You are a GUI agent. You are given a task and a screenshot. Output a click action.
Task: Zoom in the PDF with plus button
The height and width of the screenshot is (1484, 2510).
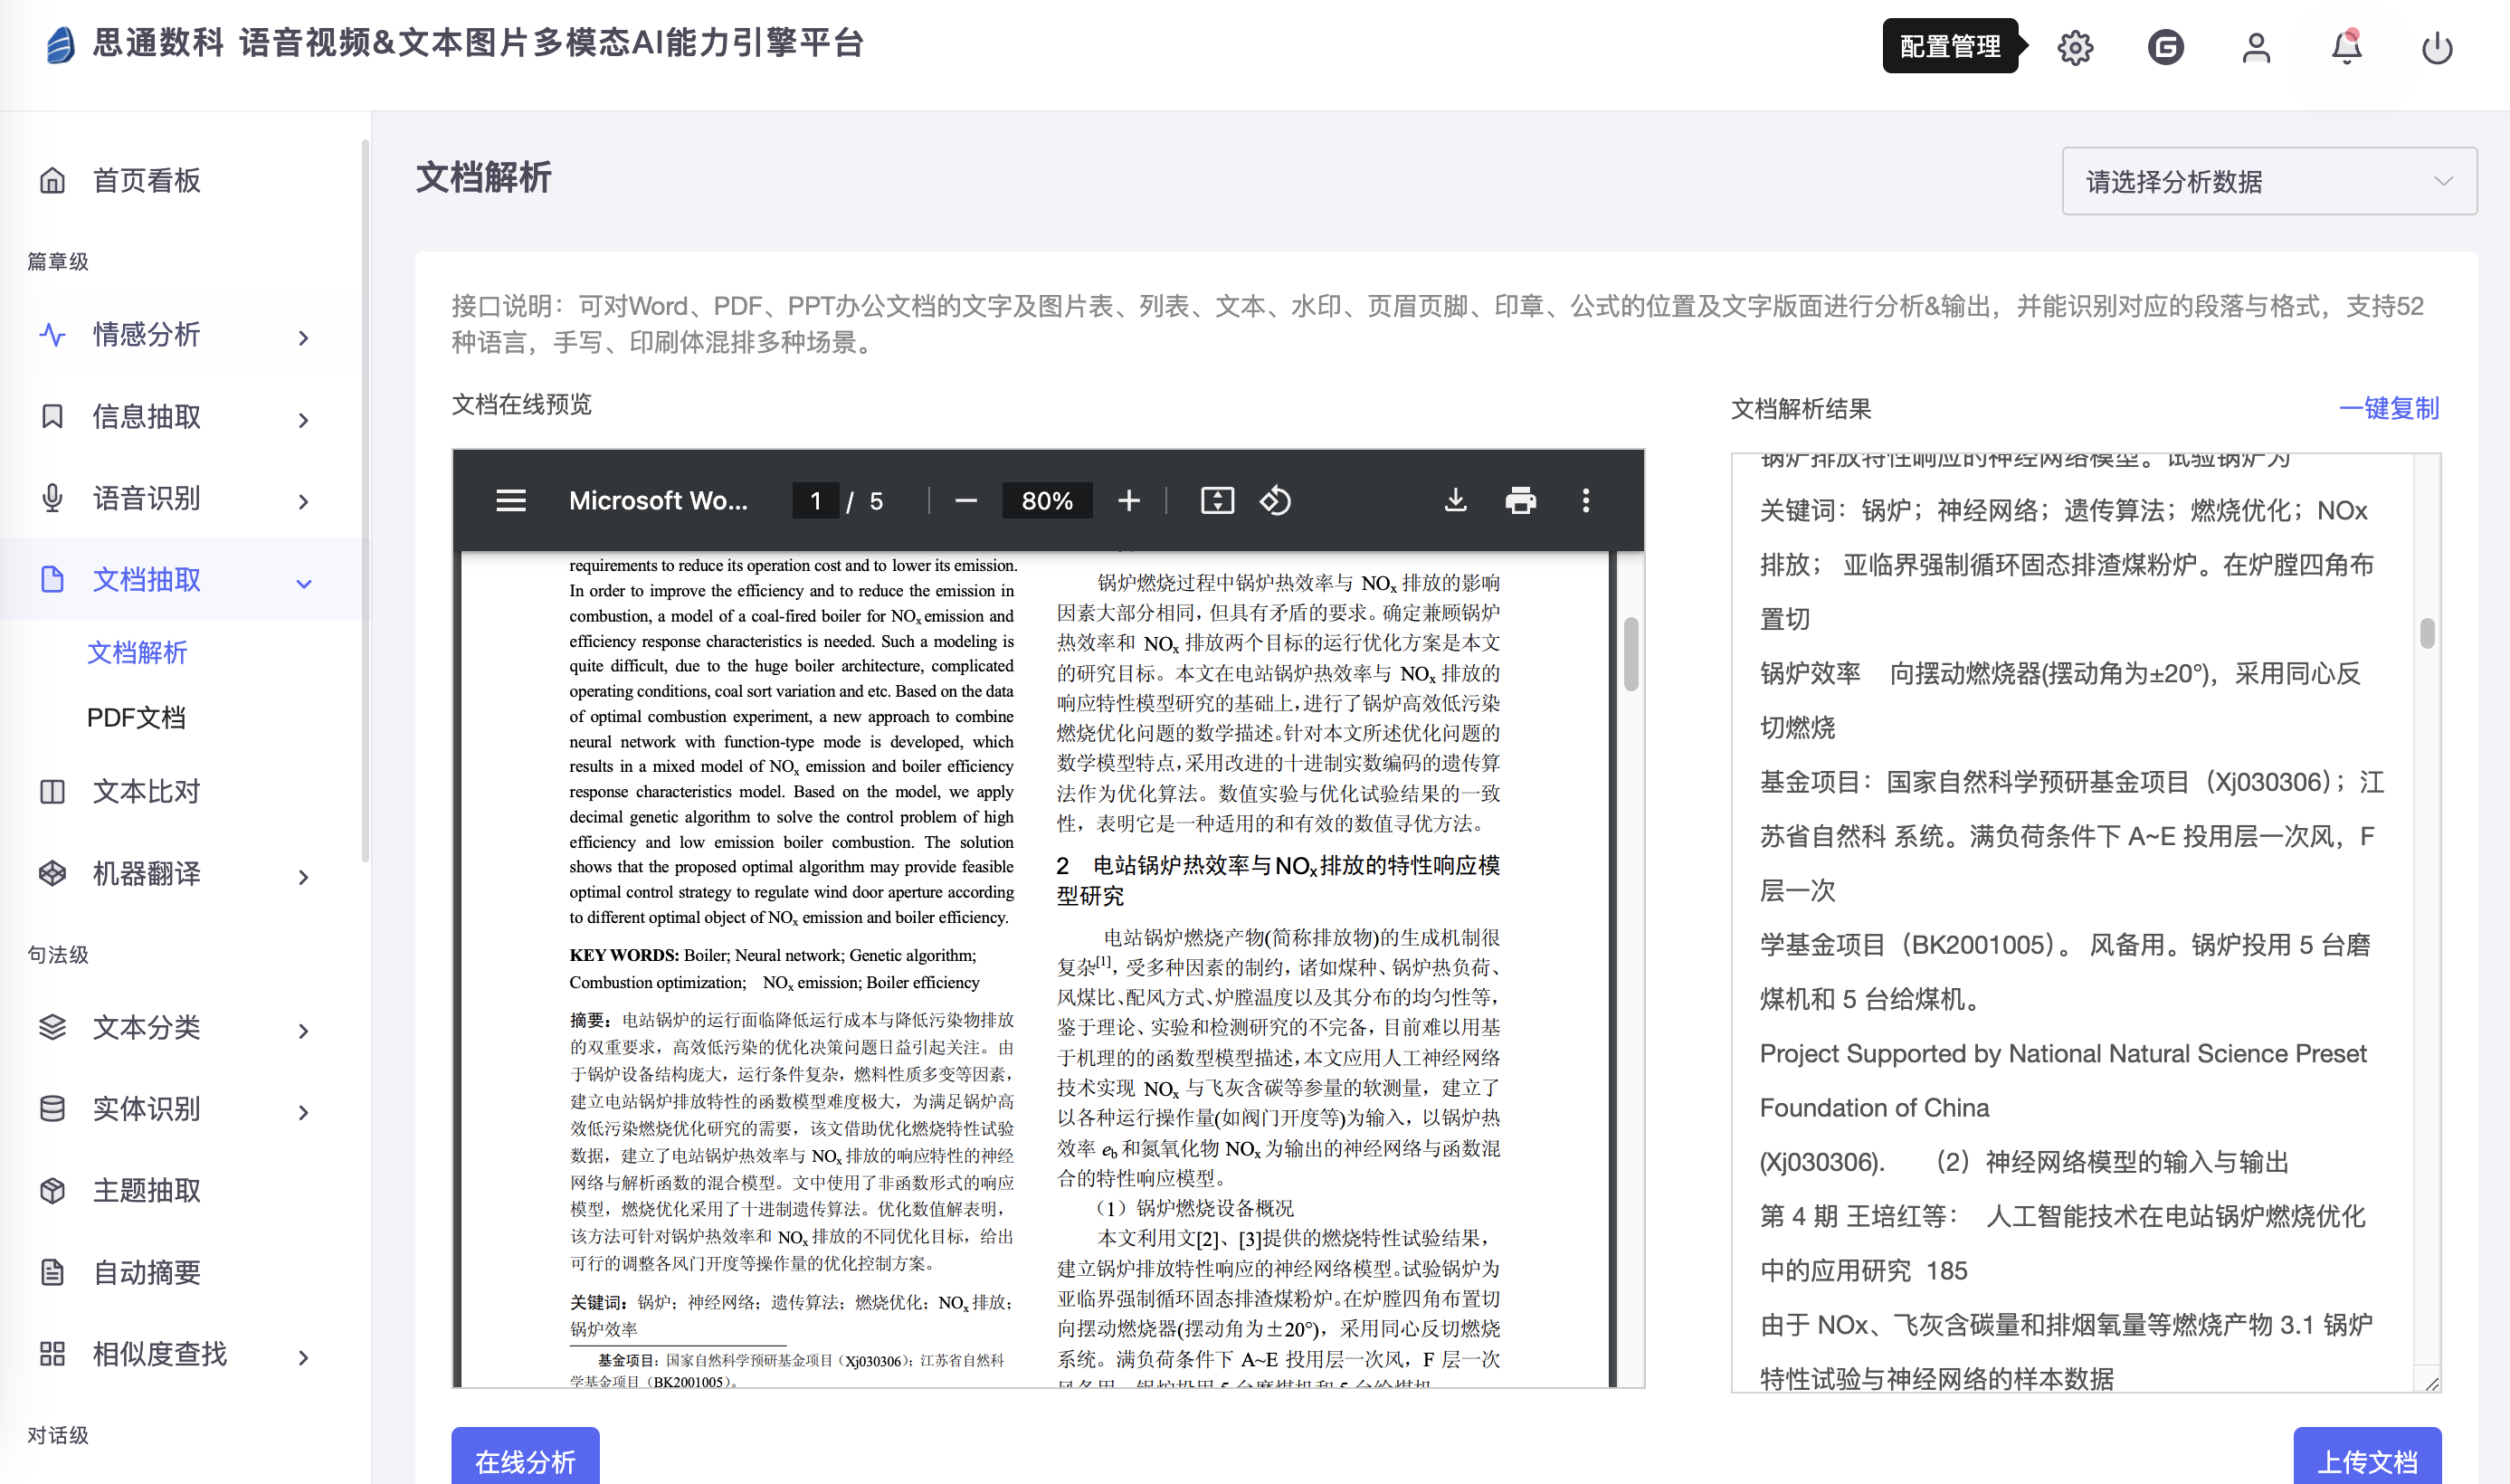coord(1129,500)
